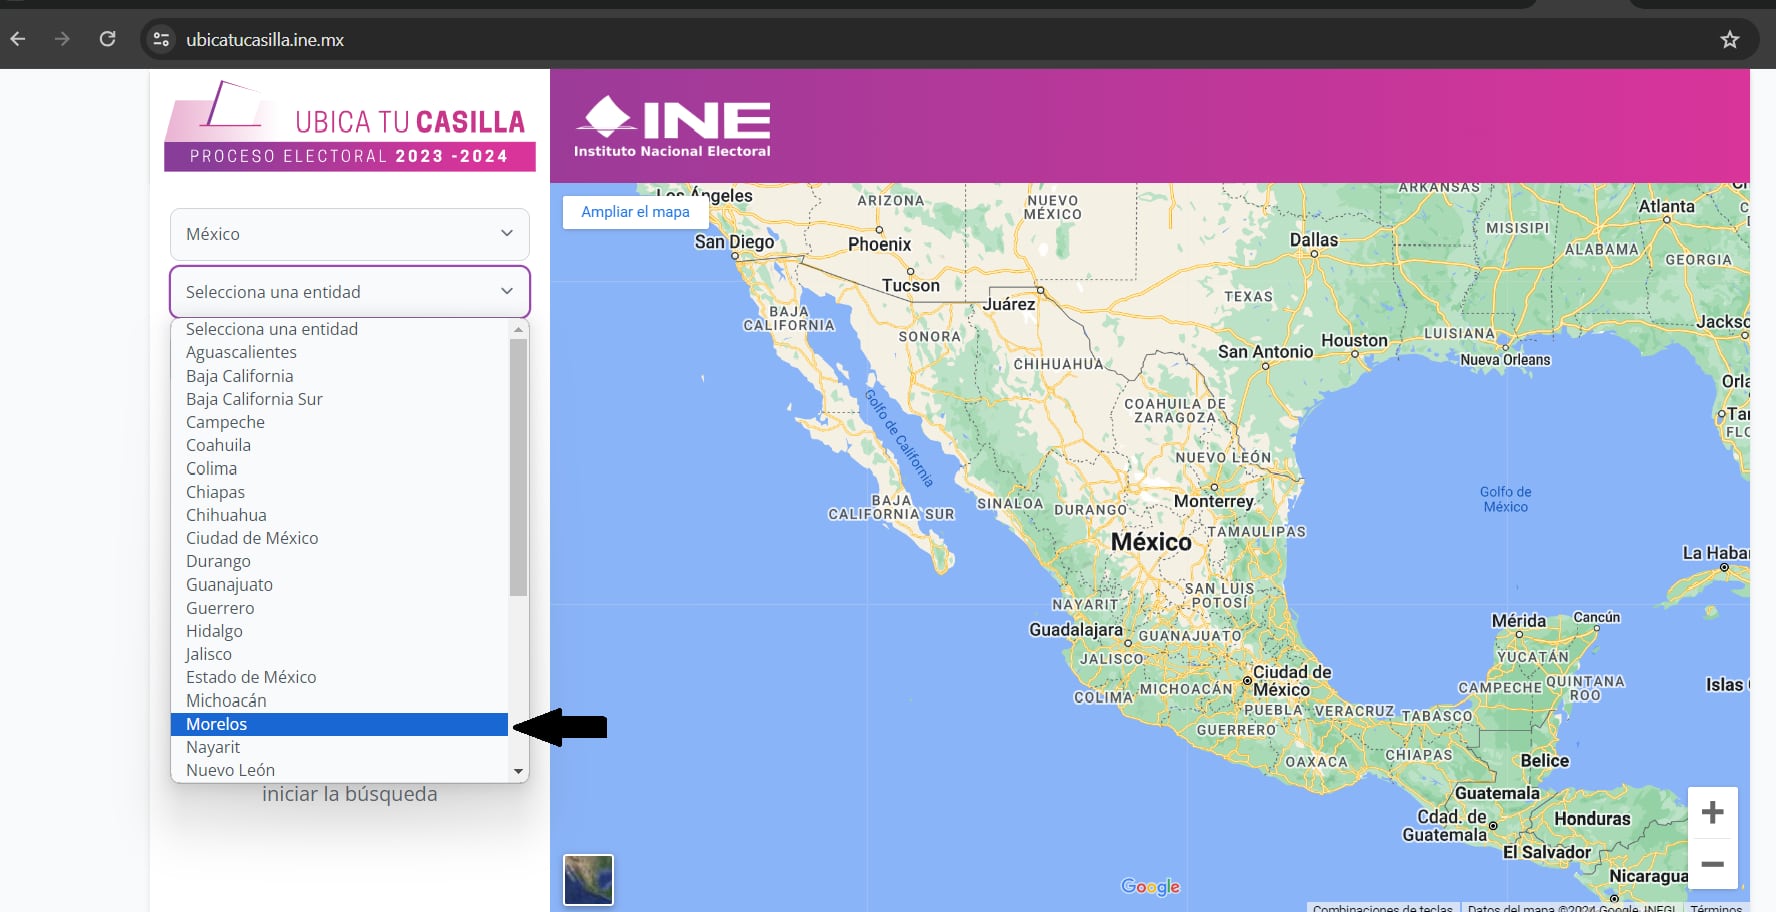Zoom out on the map

pos(1712,864)
